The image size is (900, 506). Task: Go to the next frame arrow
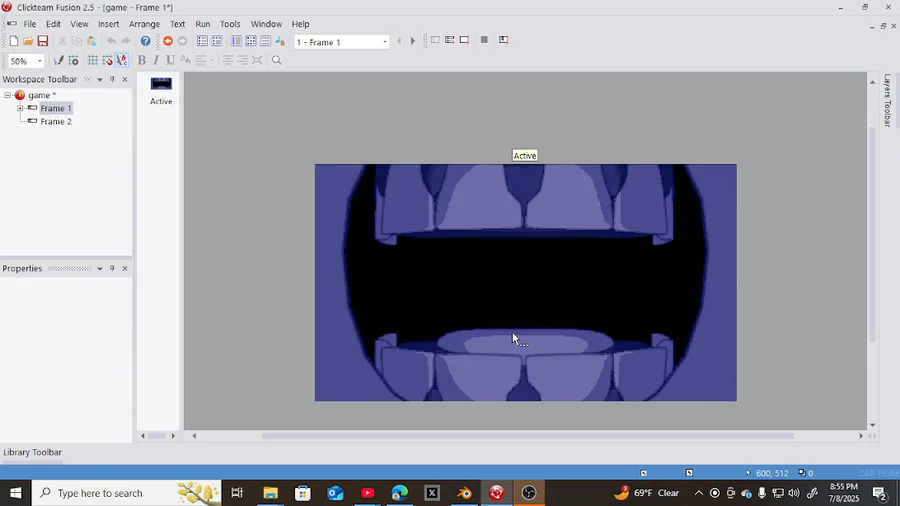tap(412, 41)
